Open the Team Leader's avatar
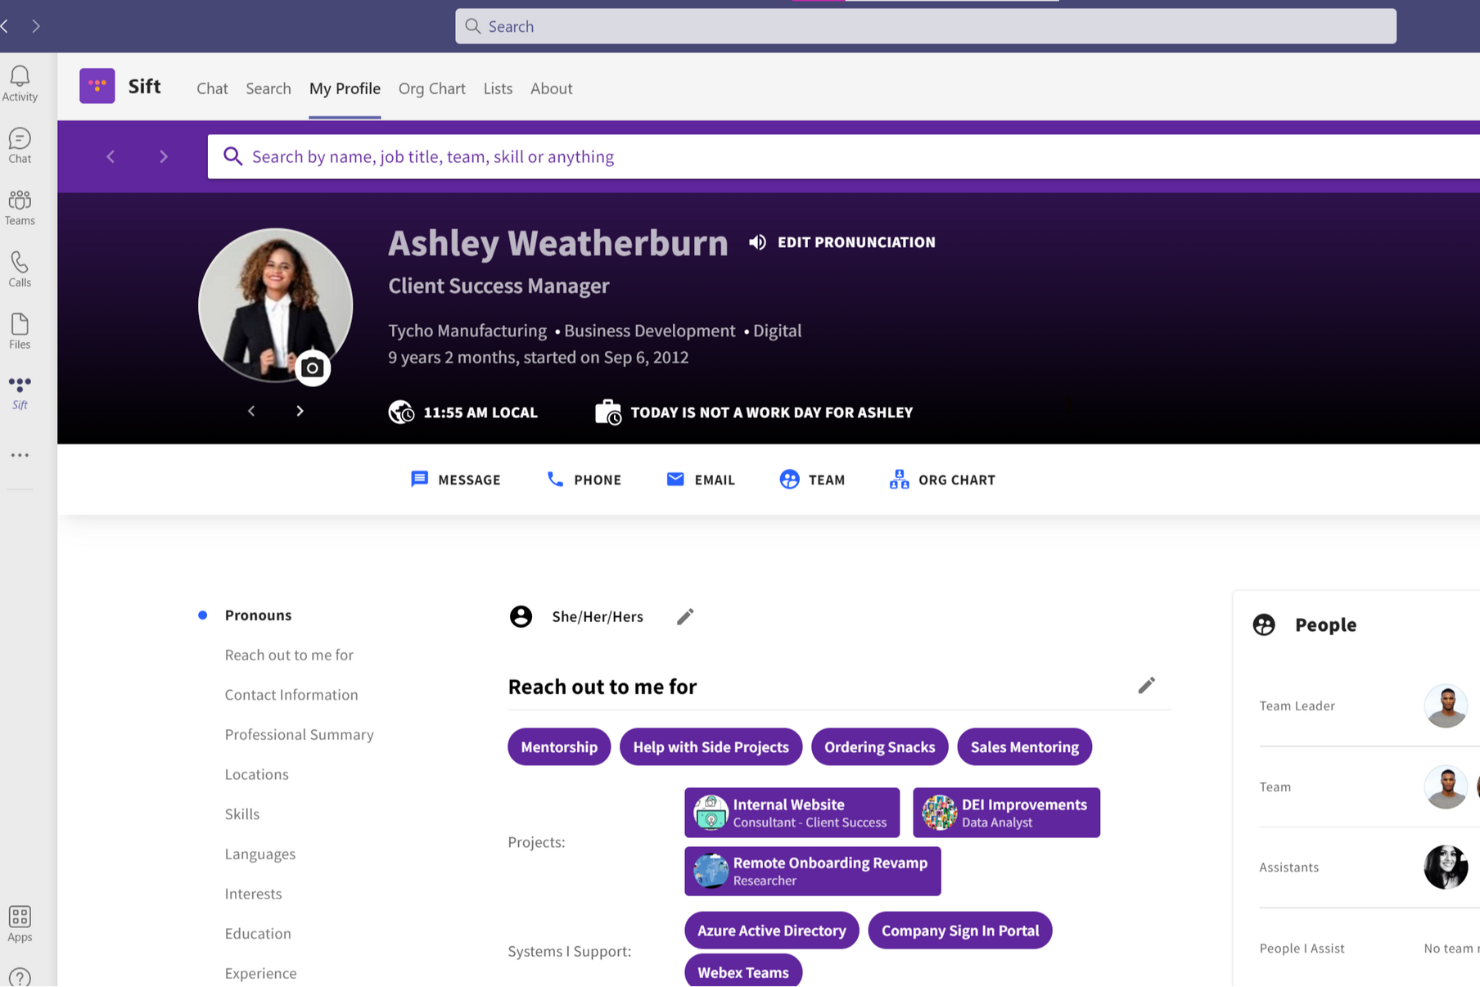 (x=1446, y=706)
